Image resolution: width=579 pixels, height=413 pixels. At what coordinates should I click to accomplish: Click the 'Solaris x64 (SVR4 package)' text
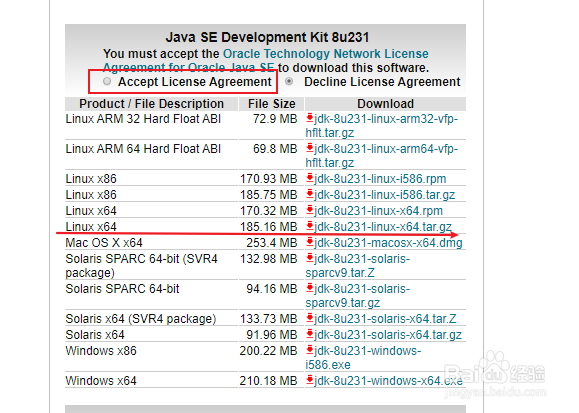[141, 319]
